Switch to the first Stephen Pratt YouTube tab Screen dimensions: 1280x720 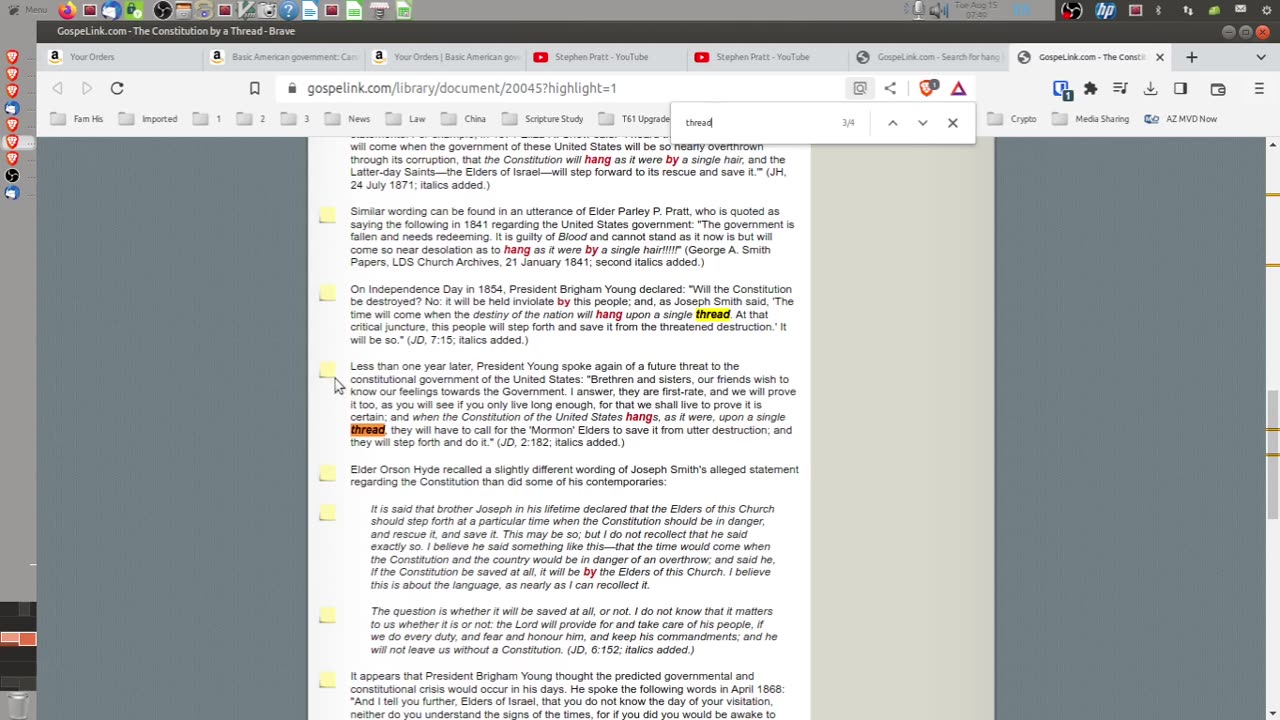click(608, 57)
